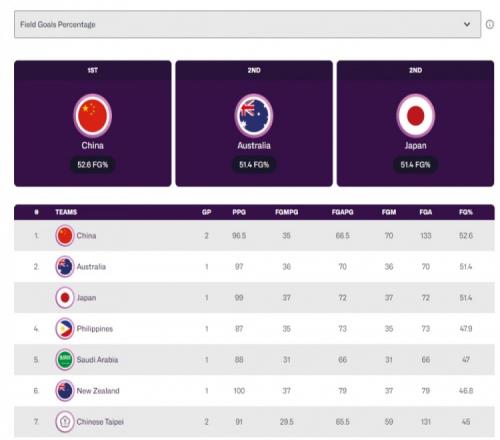Open the 1st place China card

click(93, 123)
